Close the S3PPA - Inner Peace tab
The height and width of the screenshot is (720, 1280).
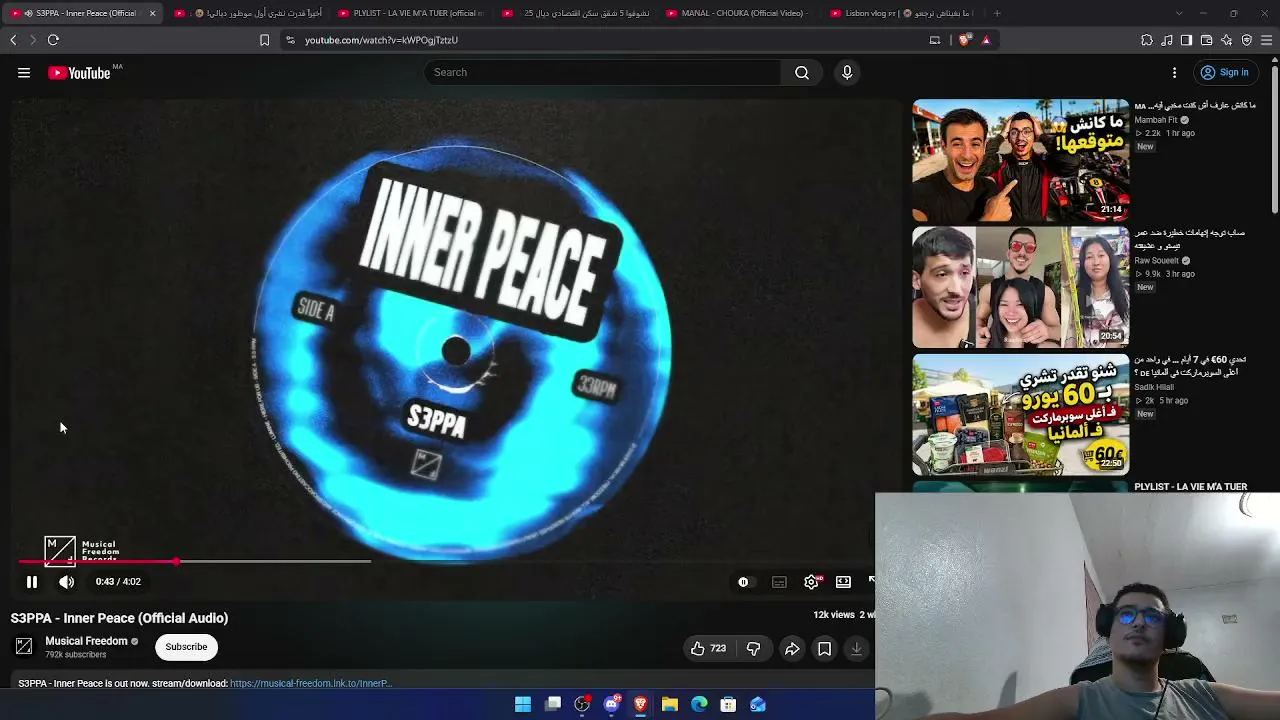coord(152,13)
